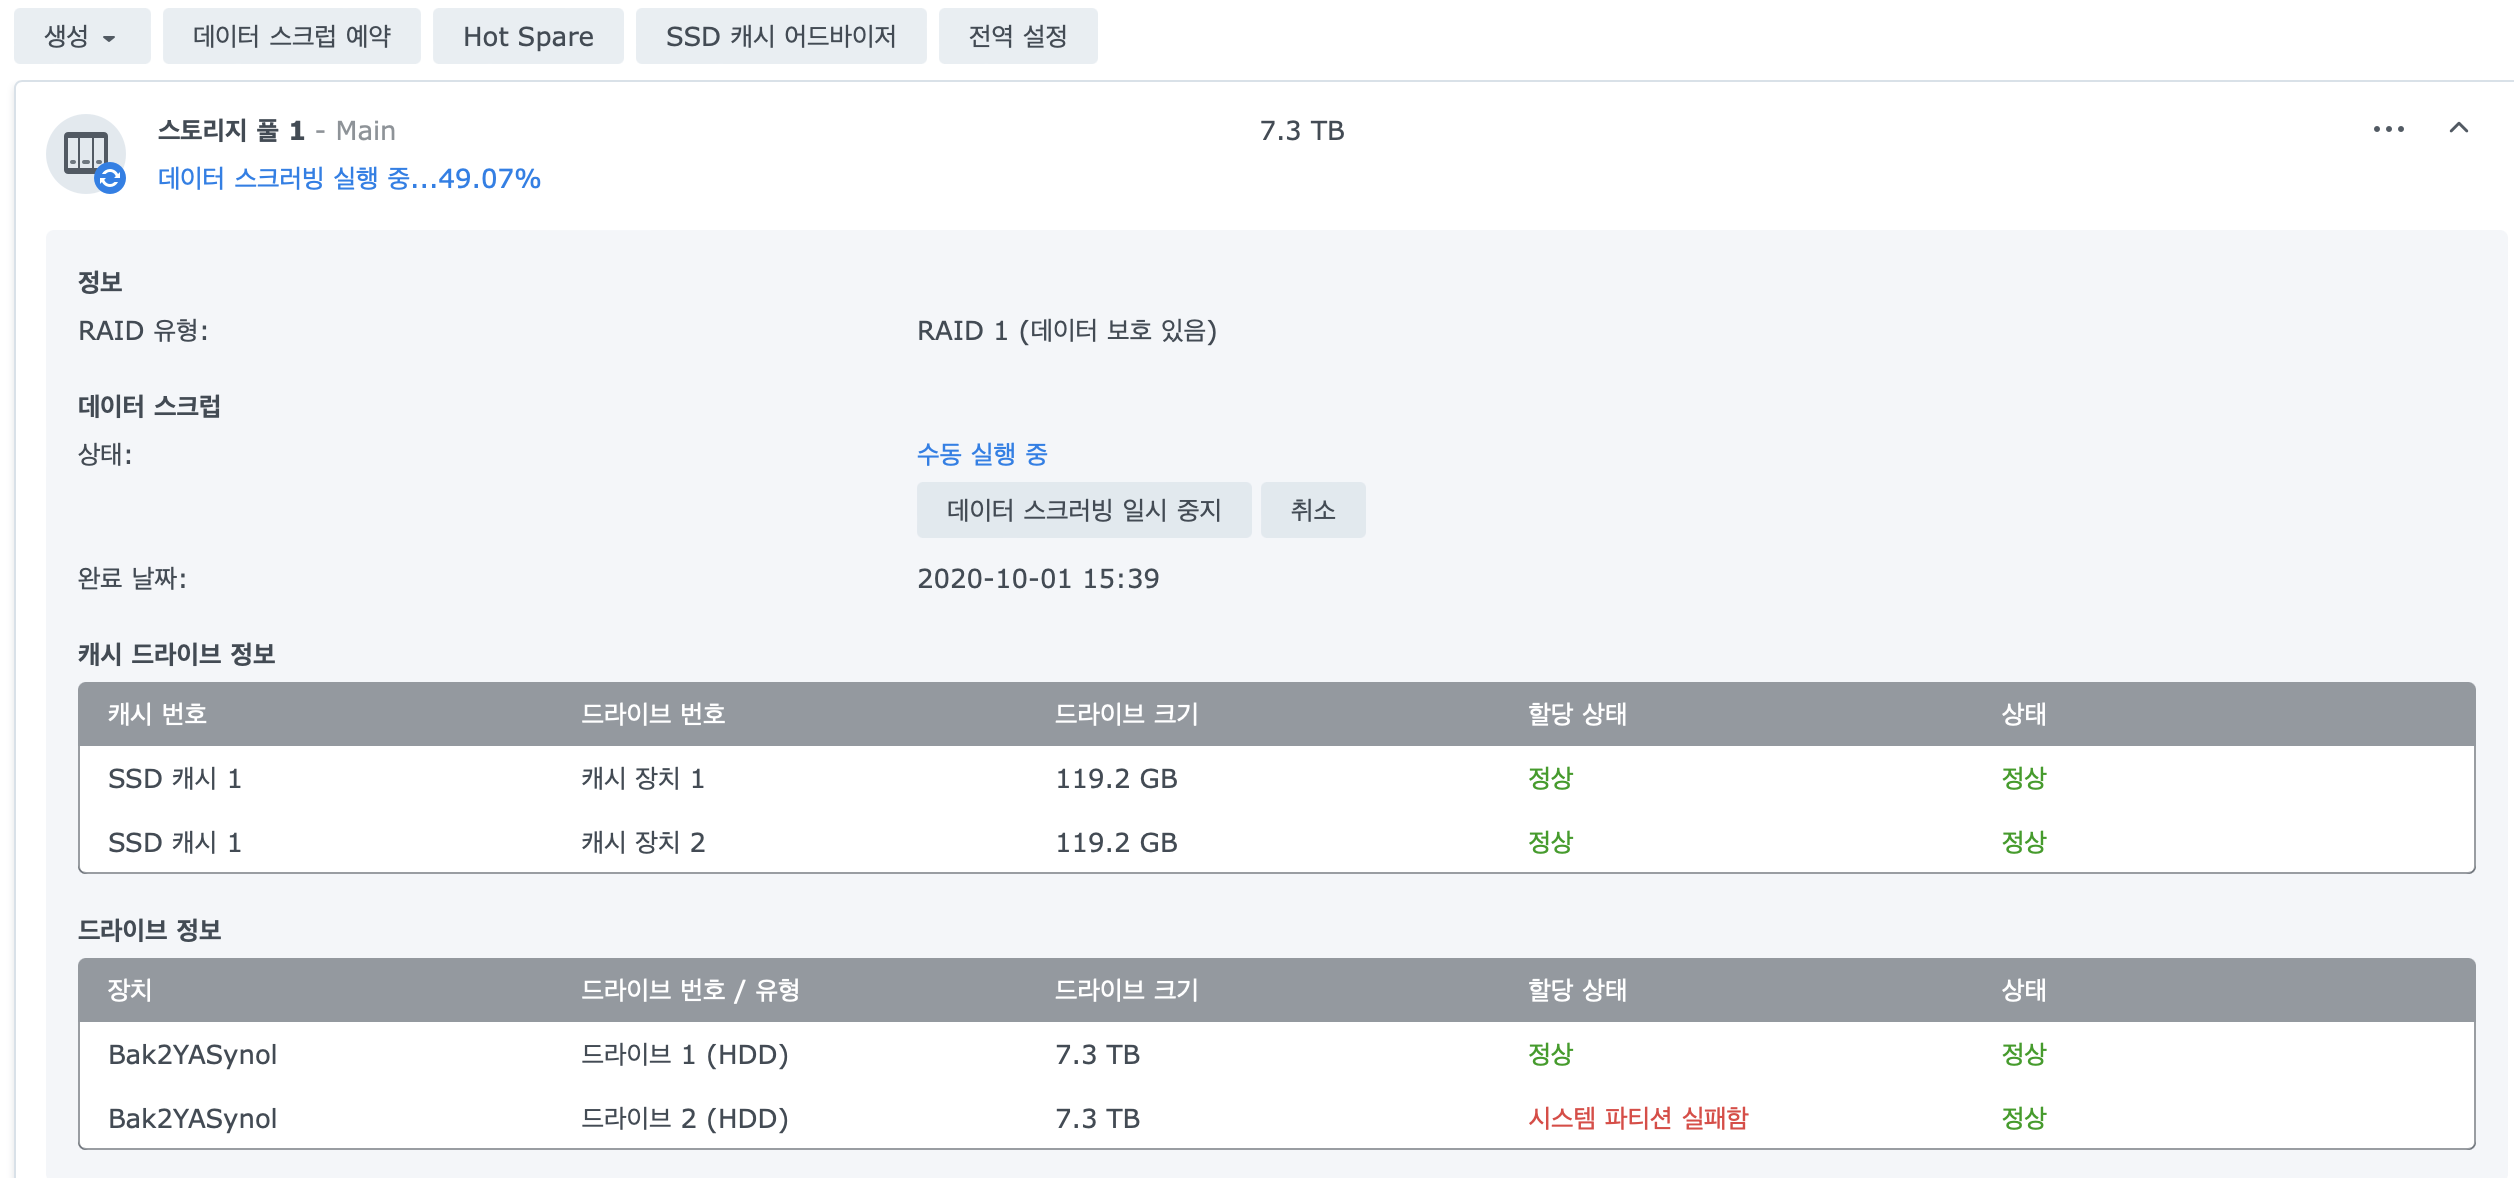
Task: Select the 드라이브 1 (HDD) row
Action: point(684,1055)
